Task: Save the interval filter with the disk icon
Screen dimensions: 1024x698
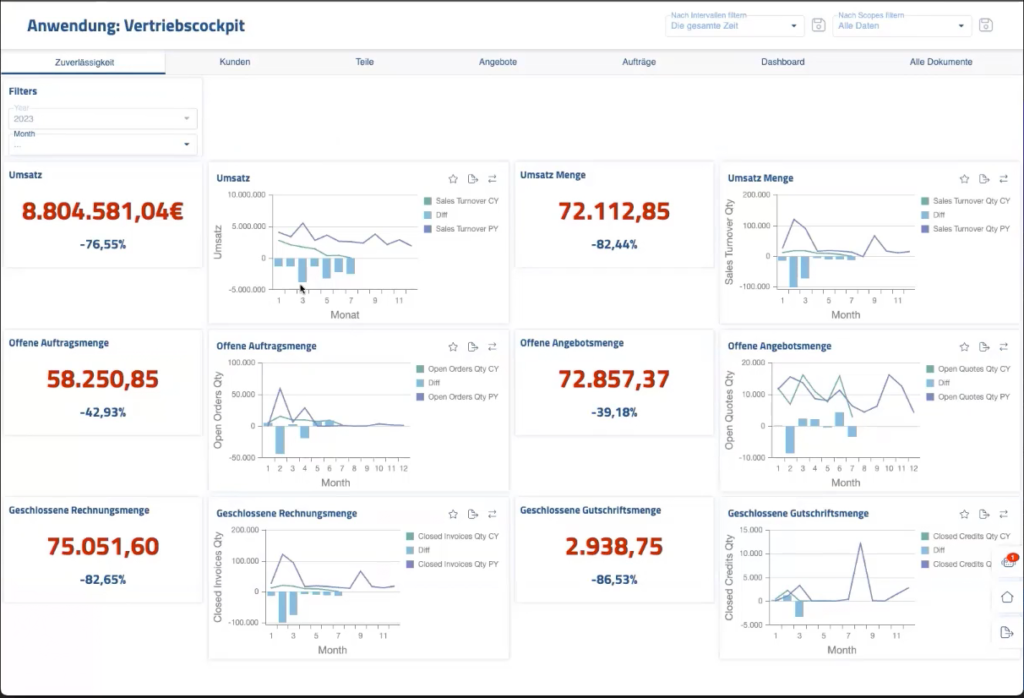Action: coord(818,25)
